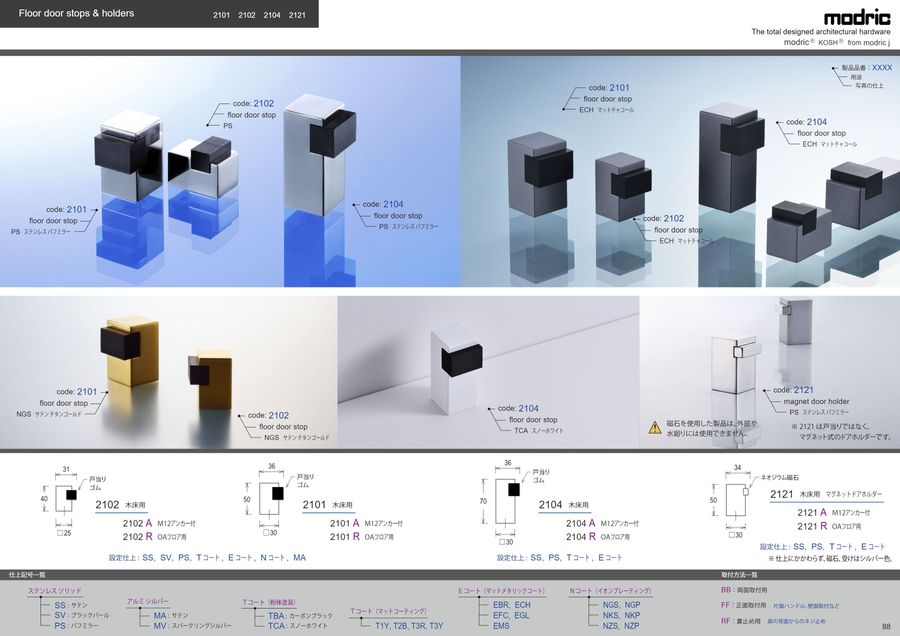Click the 'Eコート' metallic coat heading
This screenshot has height=636, width=900.
tap(501, 591)
